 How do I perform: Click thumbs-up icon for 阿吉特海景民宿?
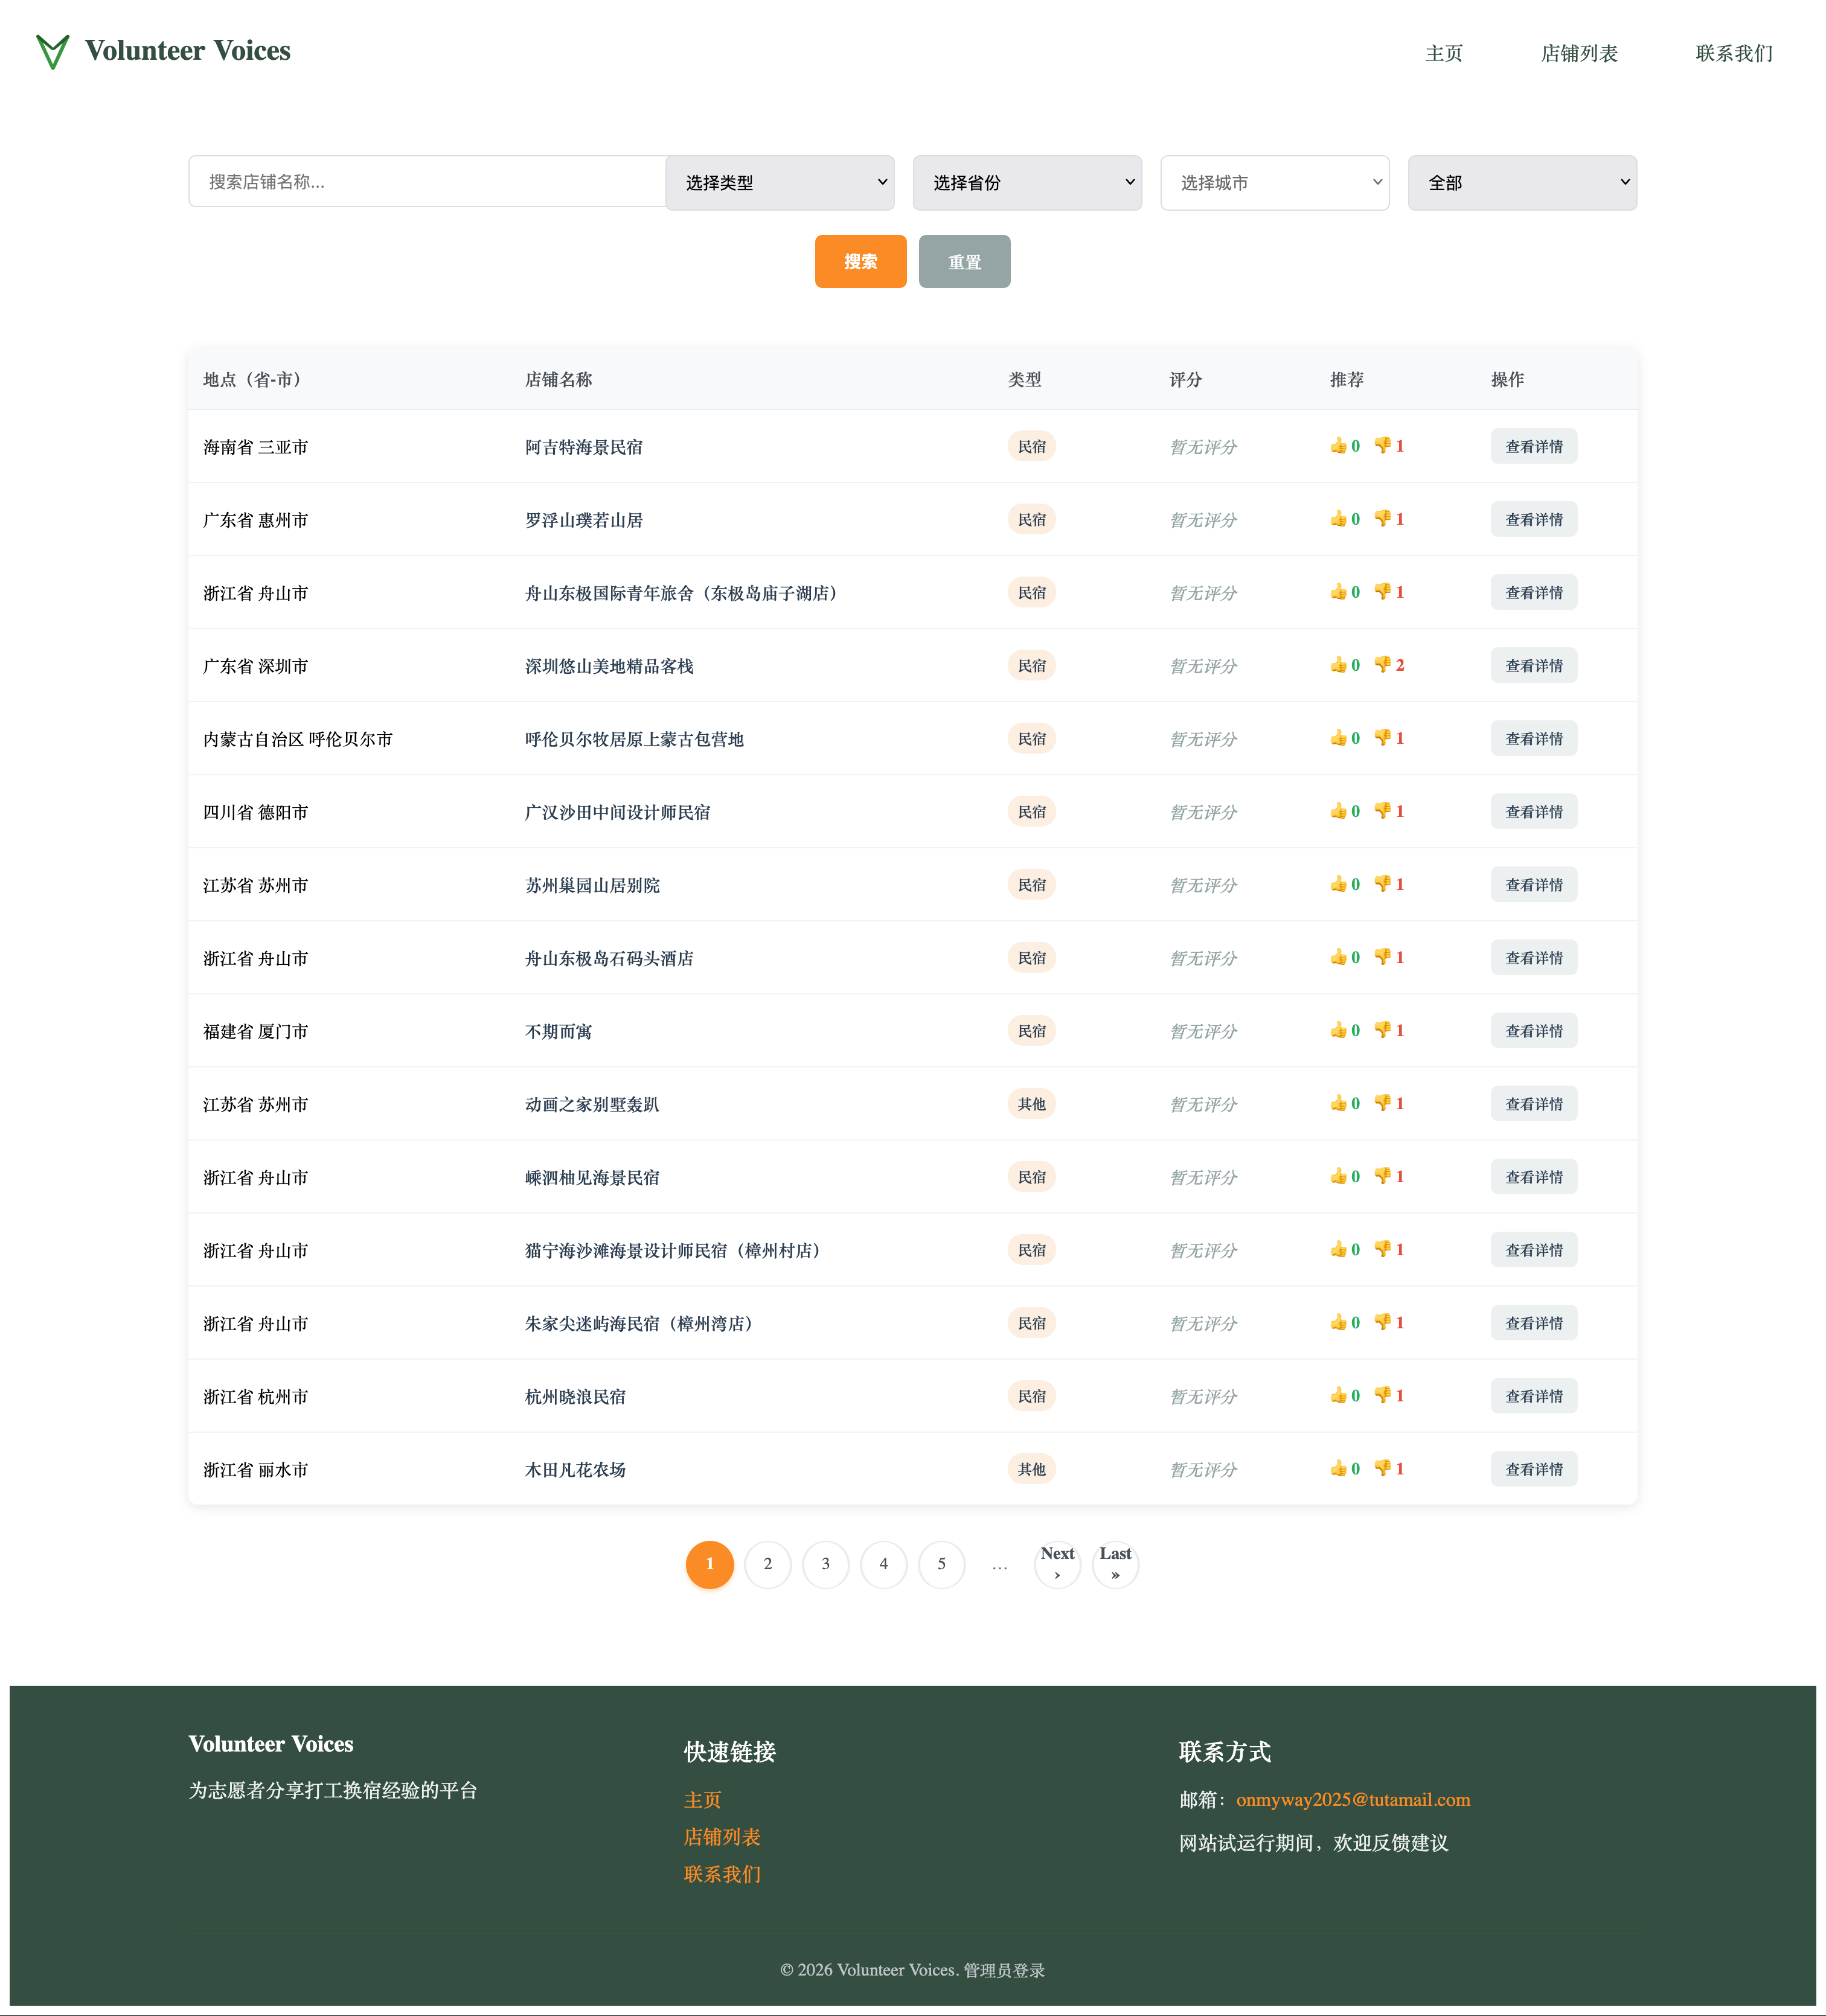[x=1338, y=446]
